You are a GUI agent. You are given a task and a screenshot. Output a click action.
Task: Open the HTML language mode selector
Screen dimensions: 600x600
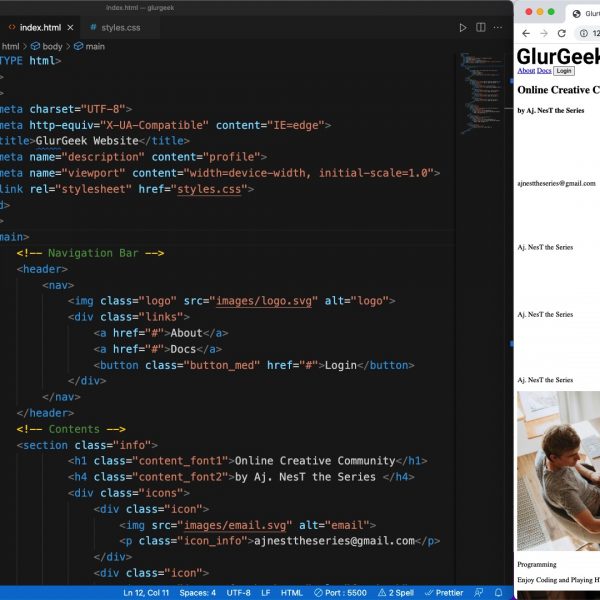[x=292, y=592]
